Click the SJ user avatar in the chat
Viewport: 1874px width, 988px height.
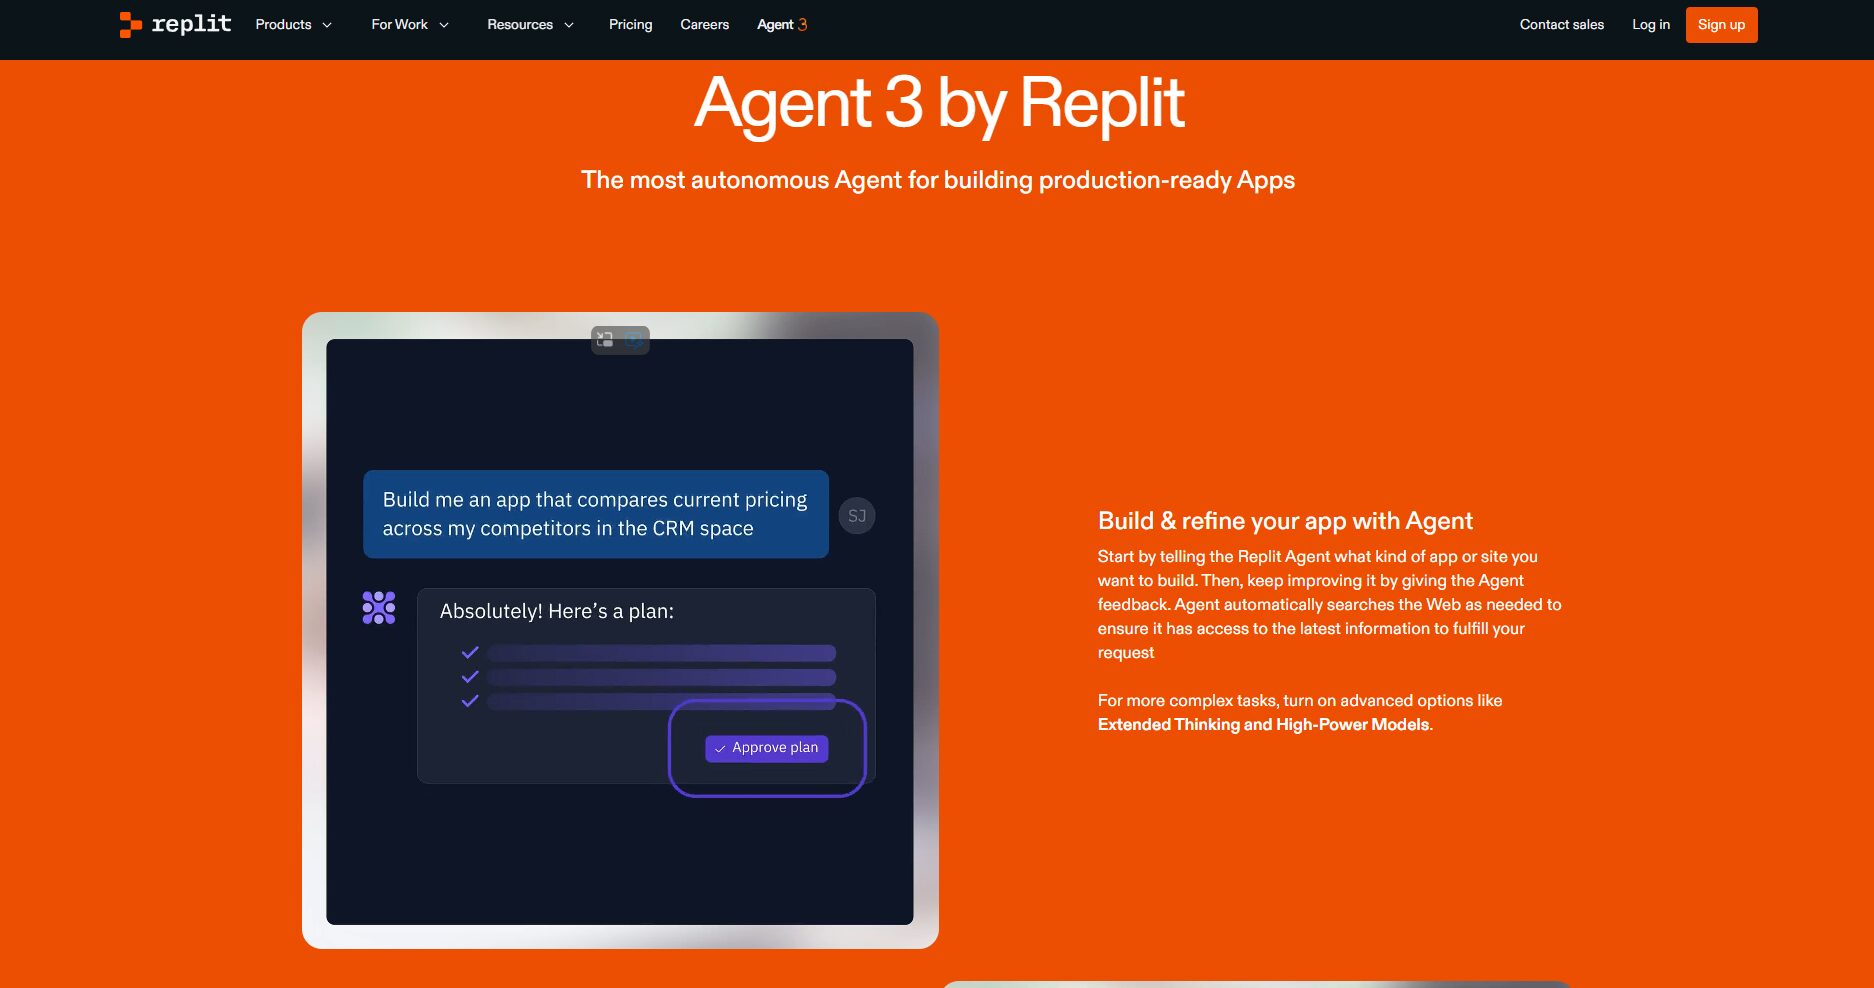coord(857,516)
